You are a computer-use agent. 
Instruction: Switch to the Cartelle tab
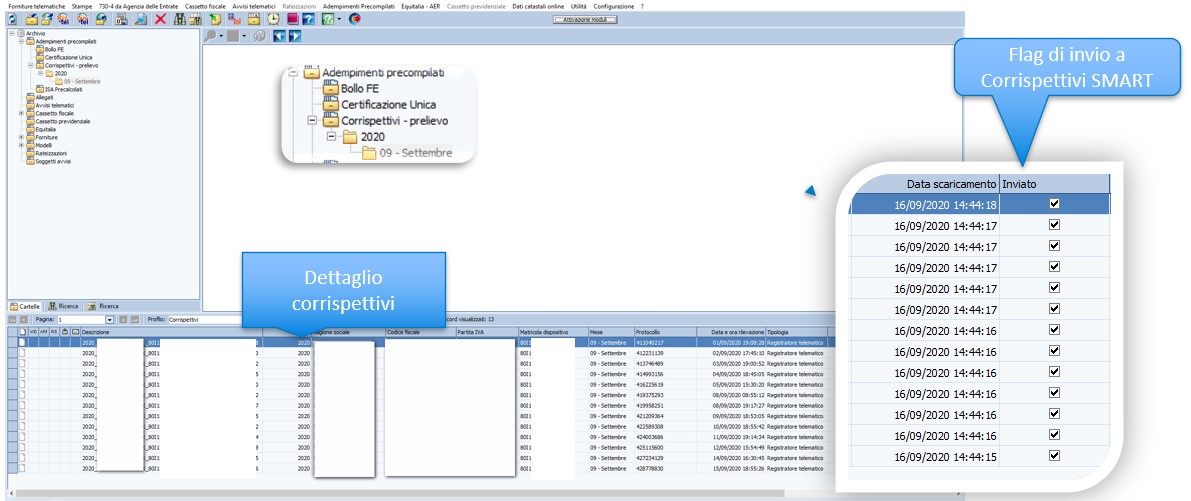[x=25, y=306]
